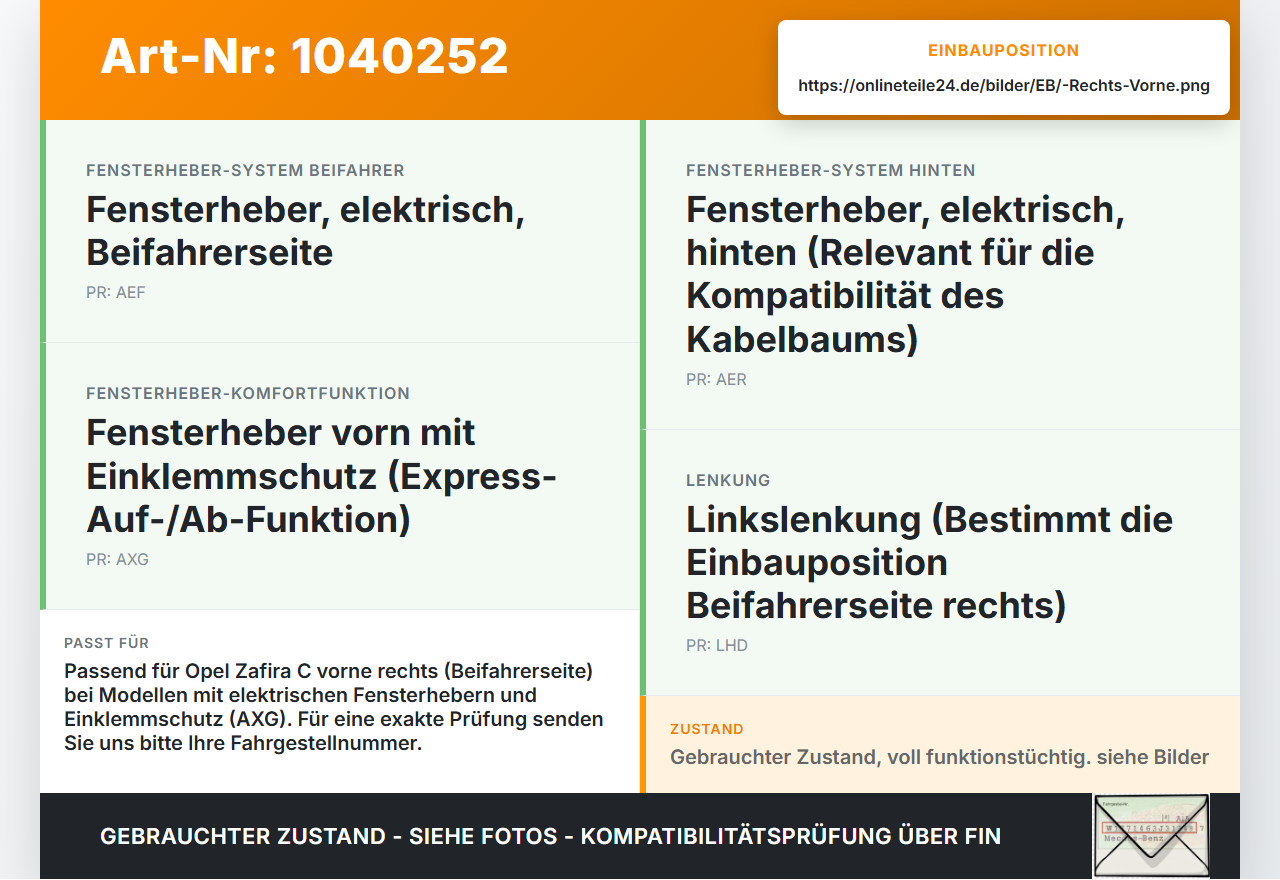This screenshot has height=880, width=1280.
Task: Click the EINBAUPOSITION label
Action: pyautogui.click(x=1004, y=50)
